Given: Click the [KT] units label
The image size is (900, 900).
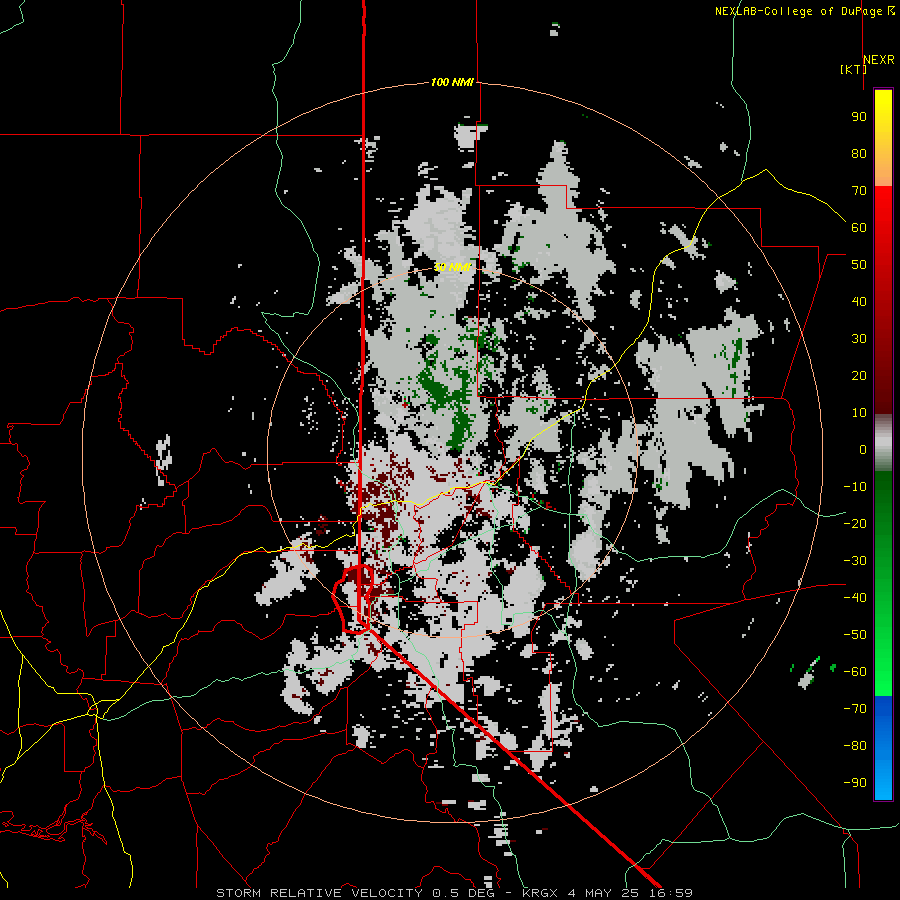Looking at the screenshot, I should click(x=854, y=69).
